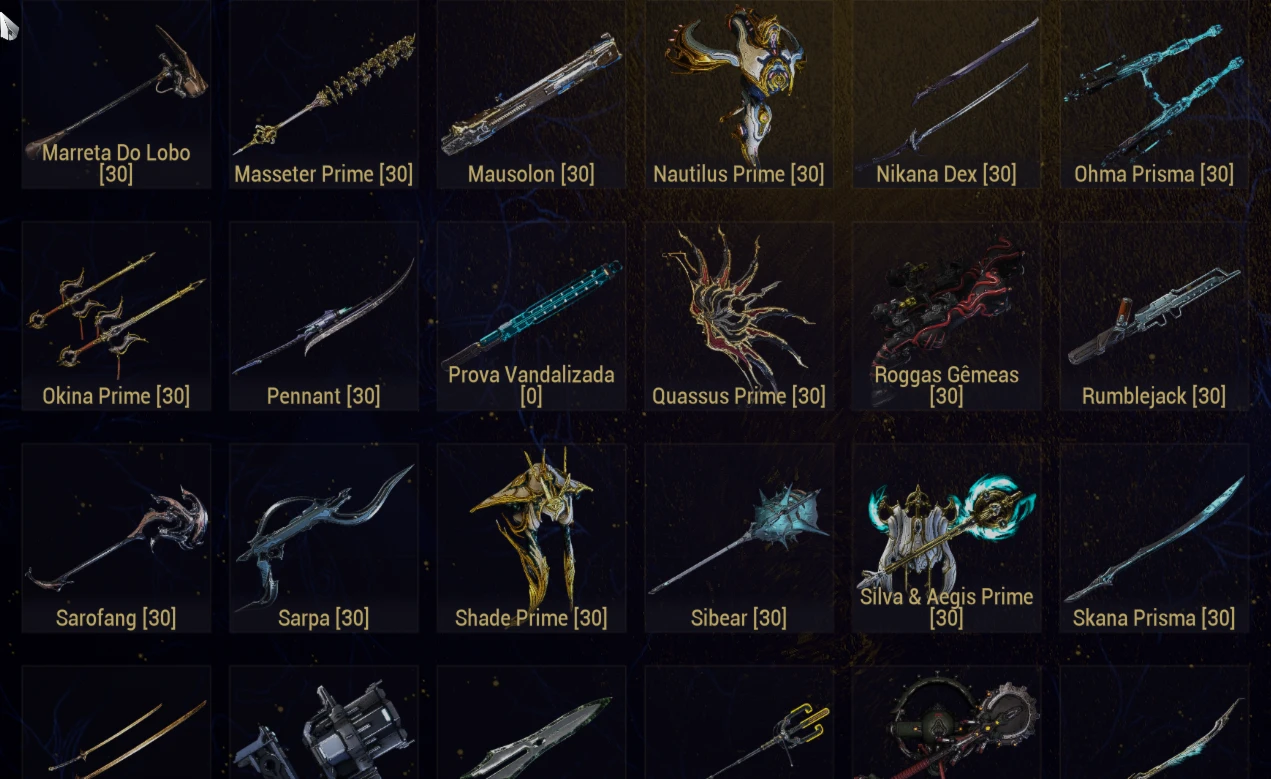Screen dimensions: 1271x779
Task: Select Silva & Aegis Prime
Action: click(x=946, y=538)
